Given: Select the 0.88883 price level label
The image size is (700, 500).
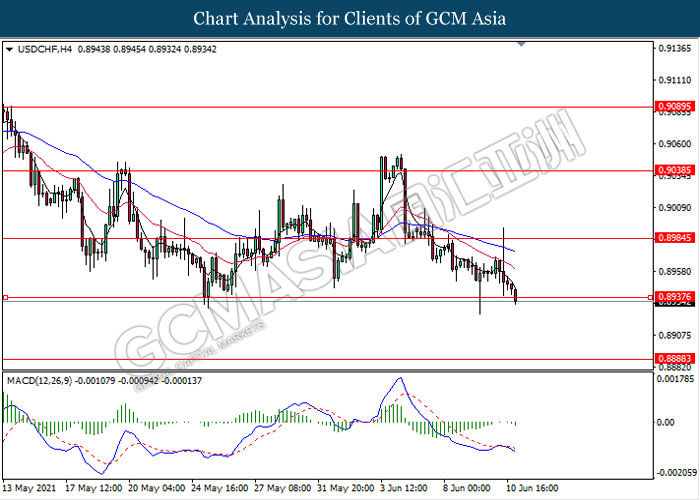Looking at the screenshot, I should [x=675, y=358].
